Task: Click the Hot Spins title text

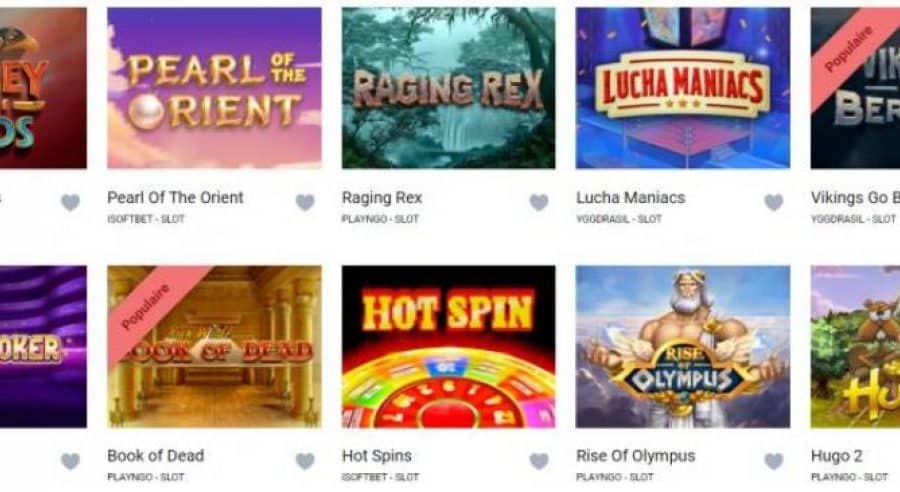Action: point(377,456)
